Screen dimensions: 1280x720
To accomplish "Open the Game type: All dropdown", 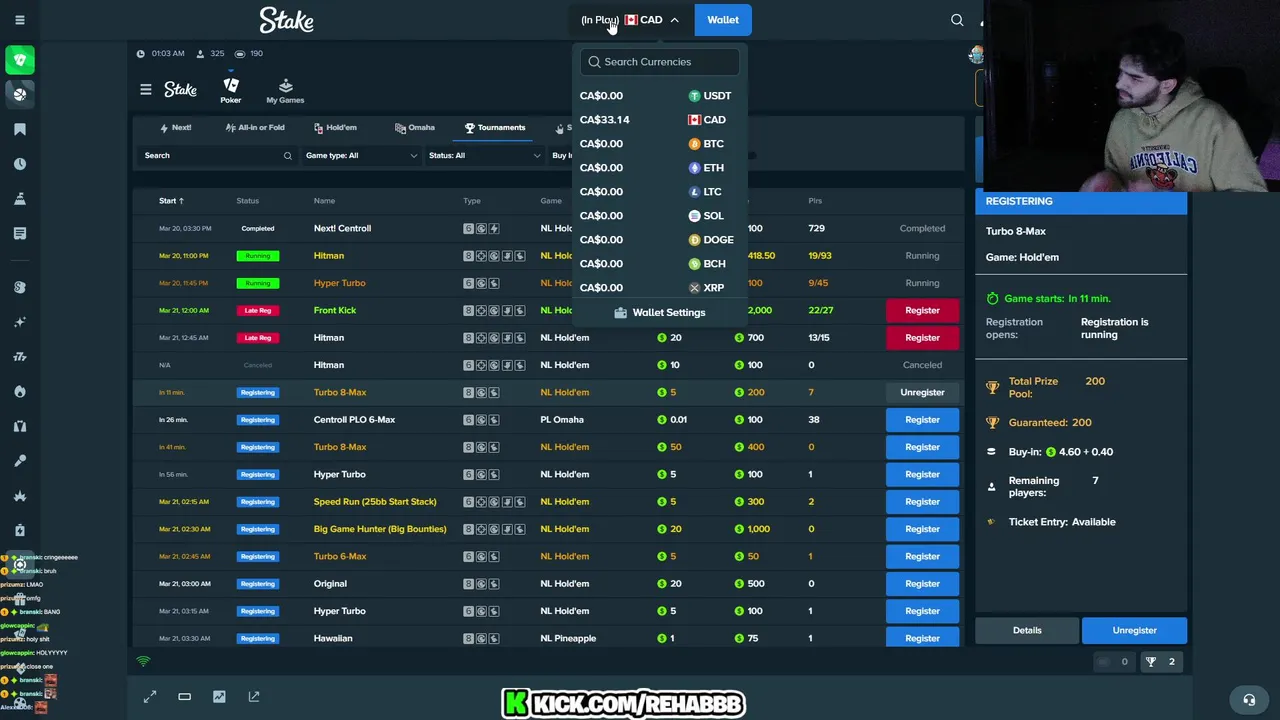I will (x=361, y=156).
